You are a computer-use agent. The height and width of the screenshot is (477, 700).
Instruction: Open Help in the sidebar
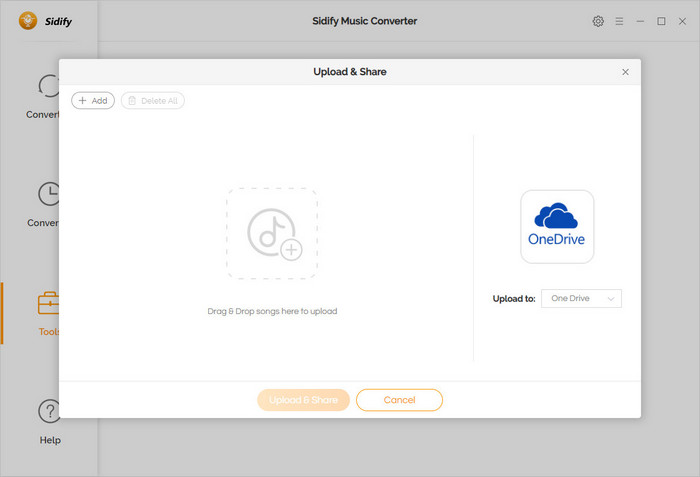point(50,422)
